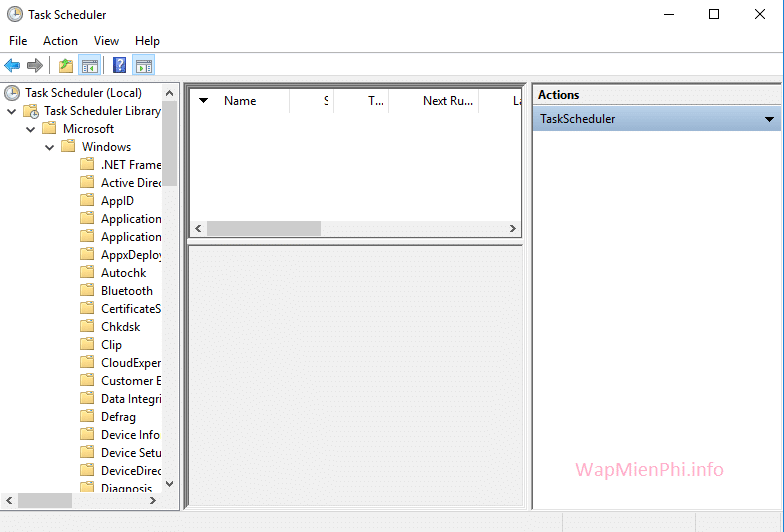Viewport: 784px width, 532px height.
Task: Collapse the Windows folder node
Action: click(x=50, y=148)
